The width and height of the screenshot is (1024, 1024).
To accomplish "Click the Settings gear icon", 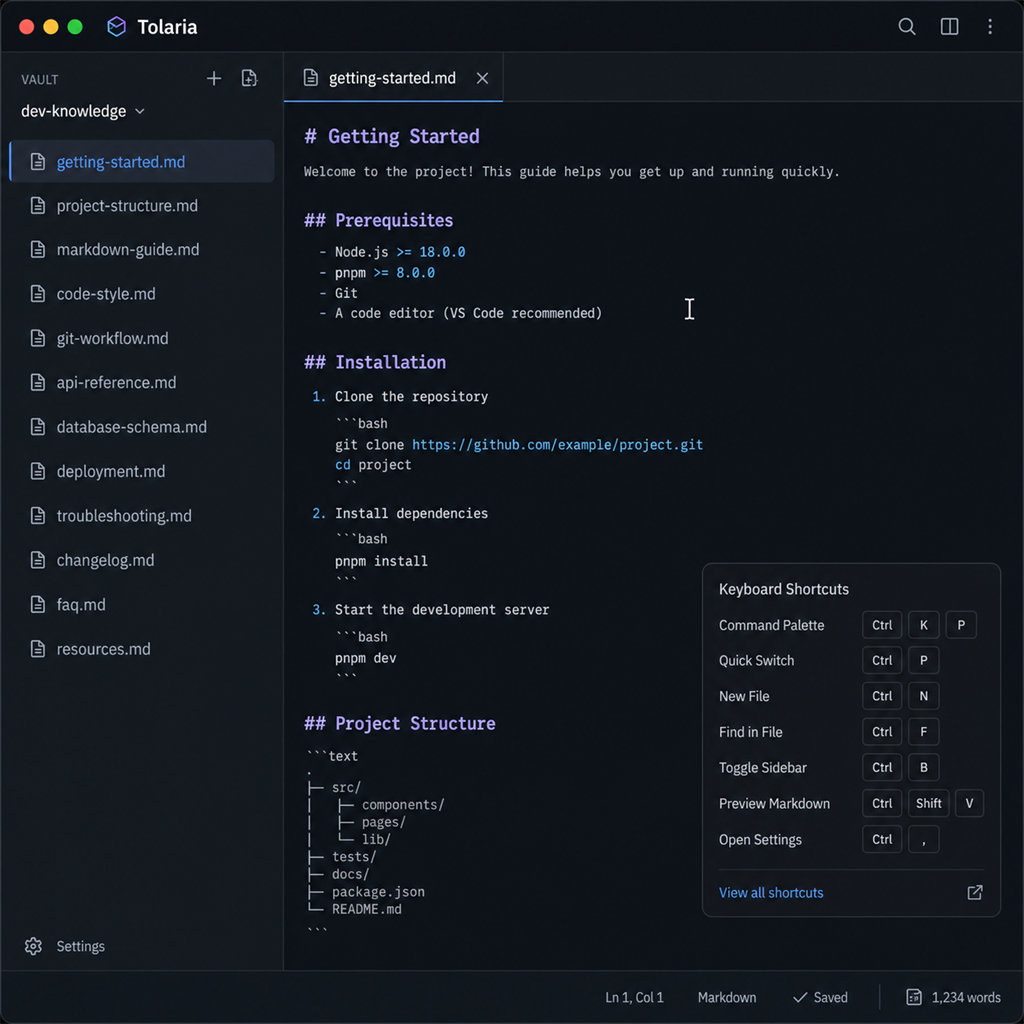I will (33, 946).
